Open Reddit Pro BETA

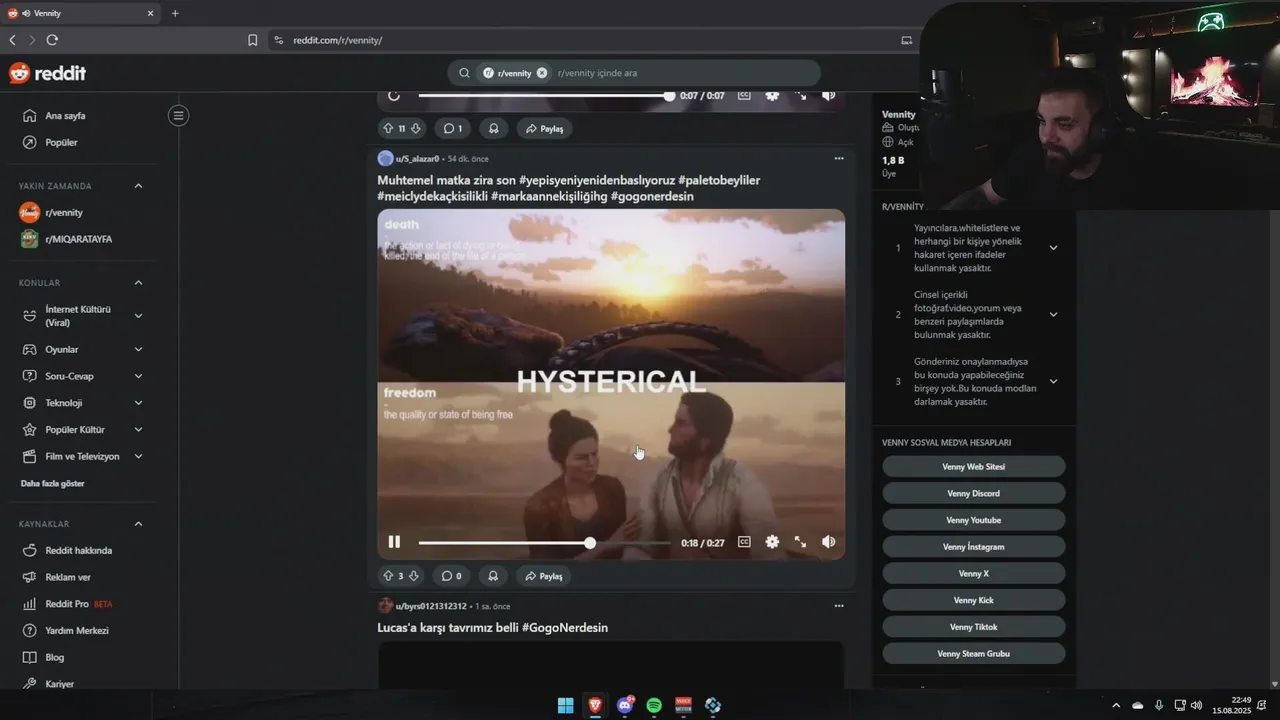coord(79,605)
